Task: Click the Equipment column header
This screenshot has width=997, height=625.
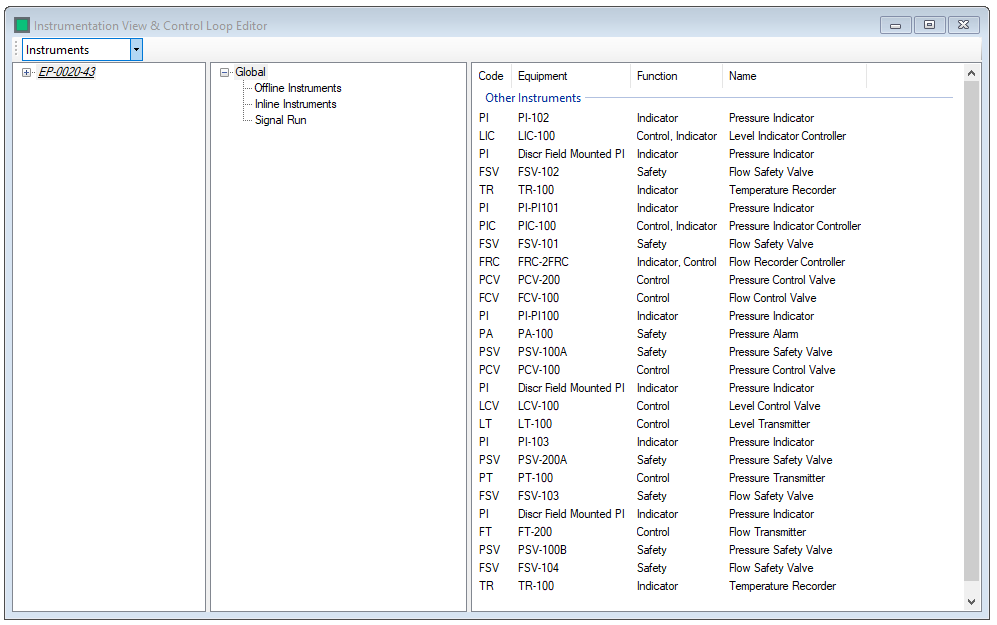Action: 543,76
